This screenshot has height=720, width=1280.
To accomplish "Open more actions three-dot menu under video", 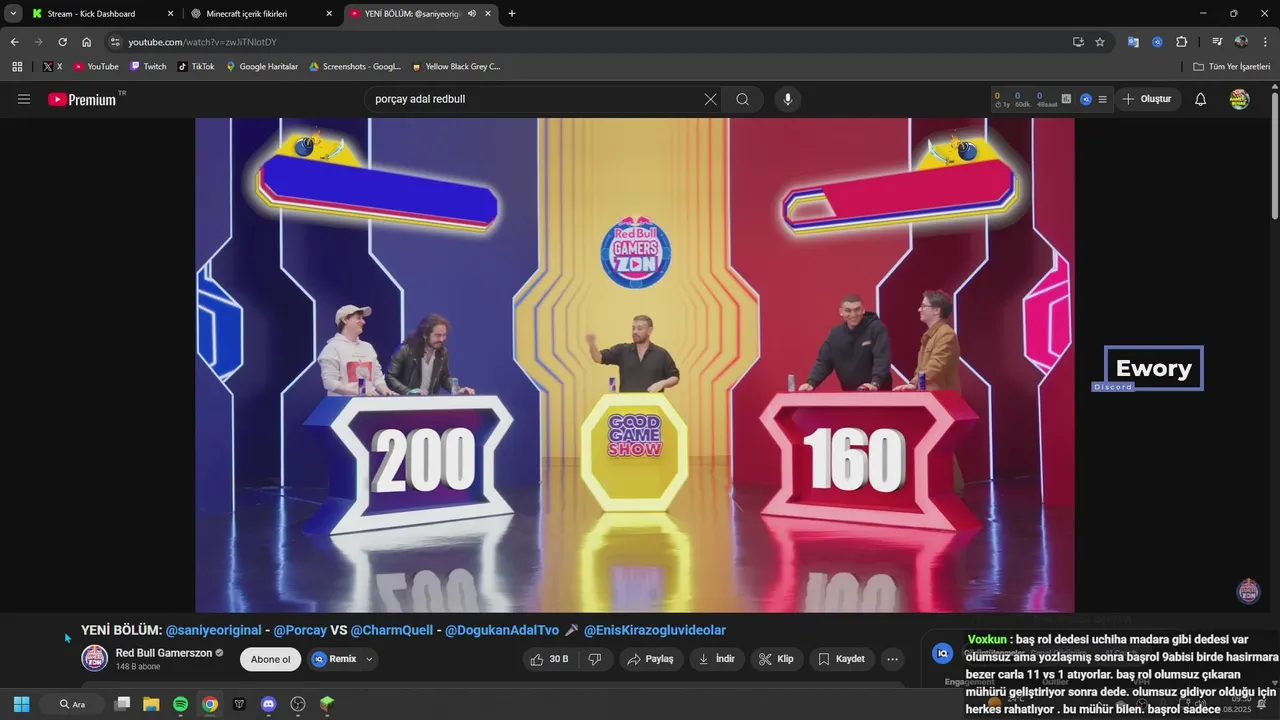I will (892, 659).
